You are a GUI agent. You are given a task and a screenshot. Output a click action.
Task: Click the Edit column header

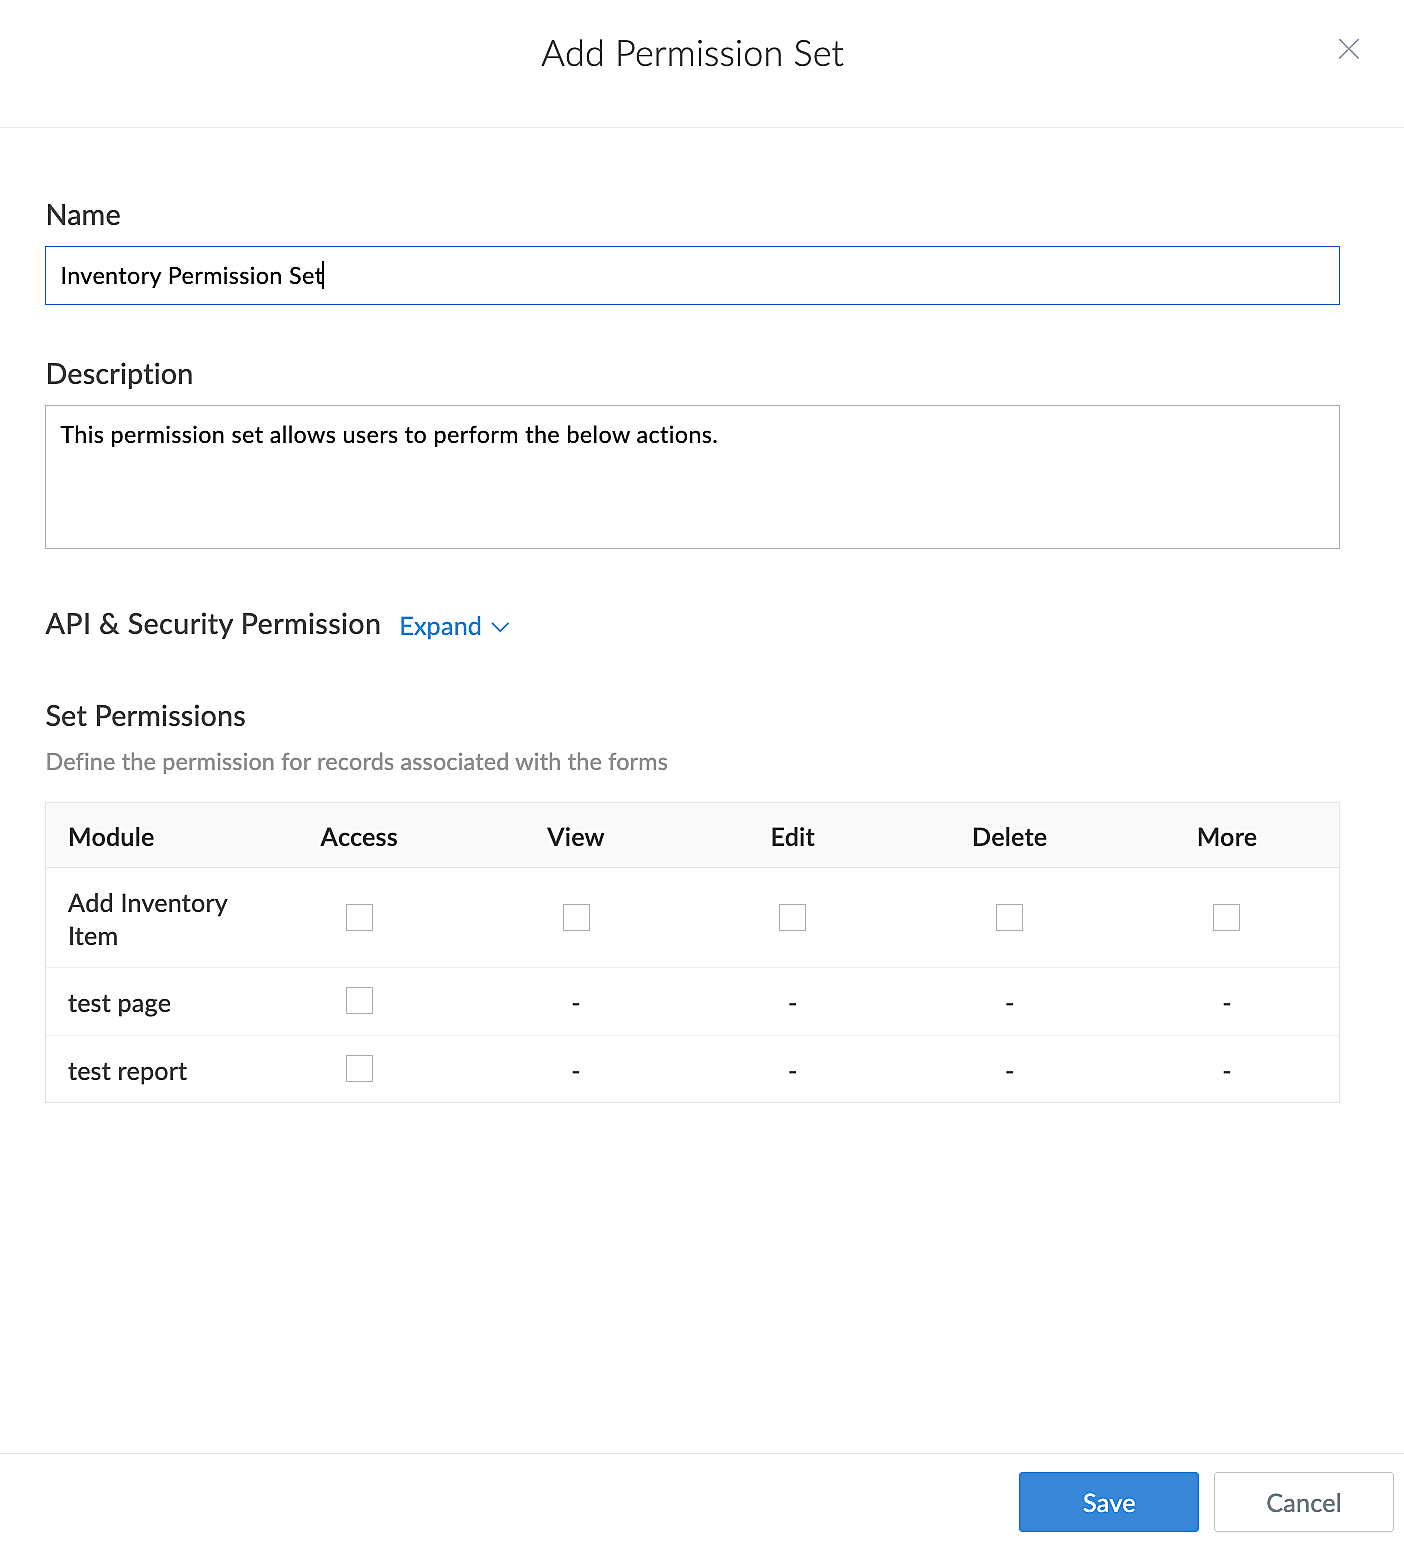(792, 837)
